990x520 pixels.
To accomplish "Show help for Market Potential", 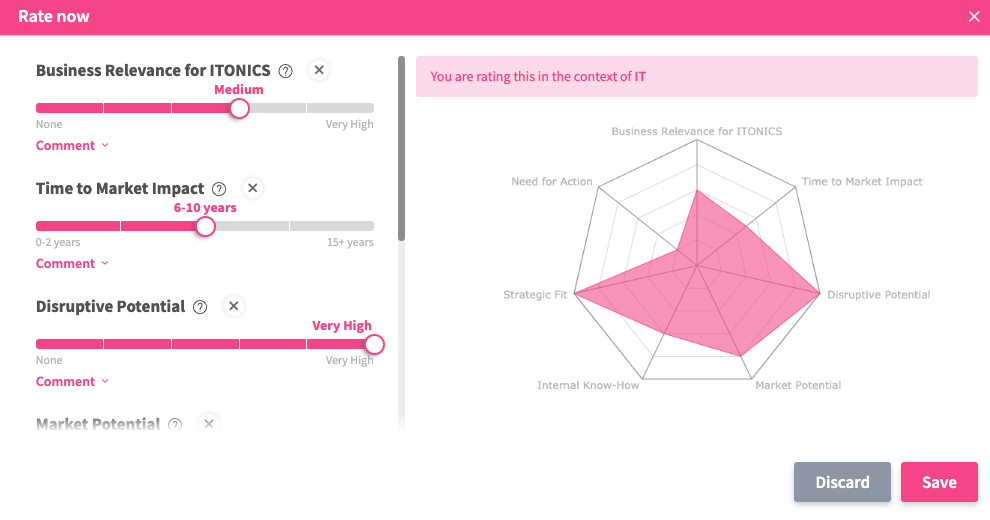I will (x=176, y=425).
